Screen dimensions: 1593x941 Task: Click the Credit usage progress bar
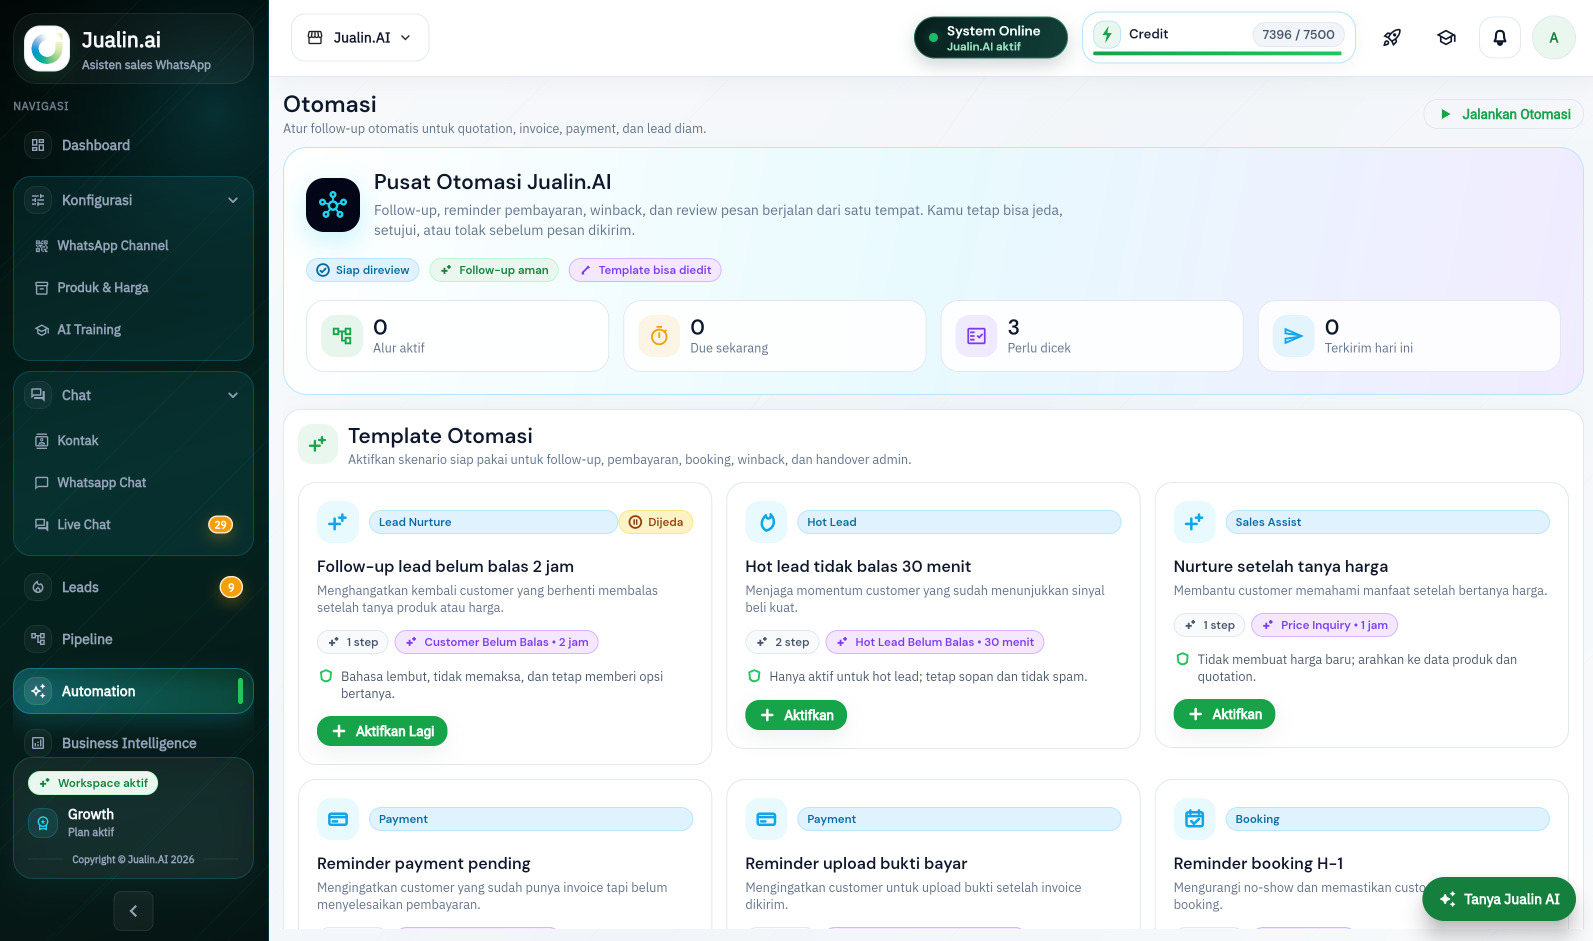coord(1217,53)
